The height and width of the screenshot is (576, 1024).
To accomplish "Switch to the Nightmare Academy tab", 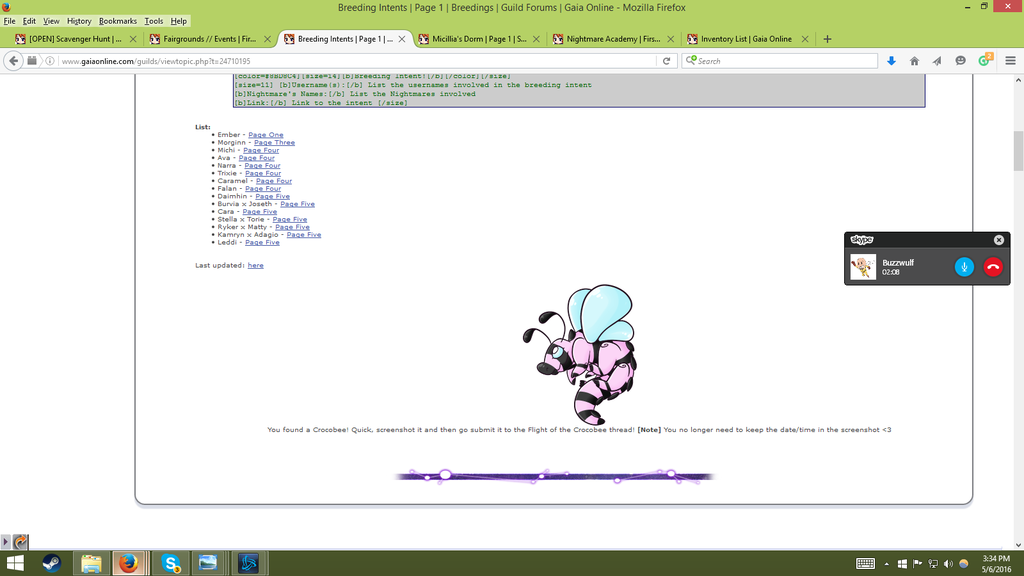I will [613, 39].
